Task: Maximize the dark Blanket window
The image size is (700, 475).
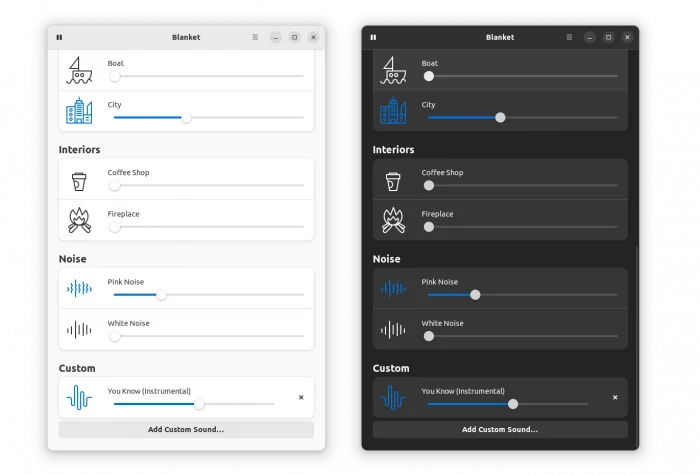Action: pos(608,37)
